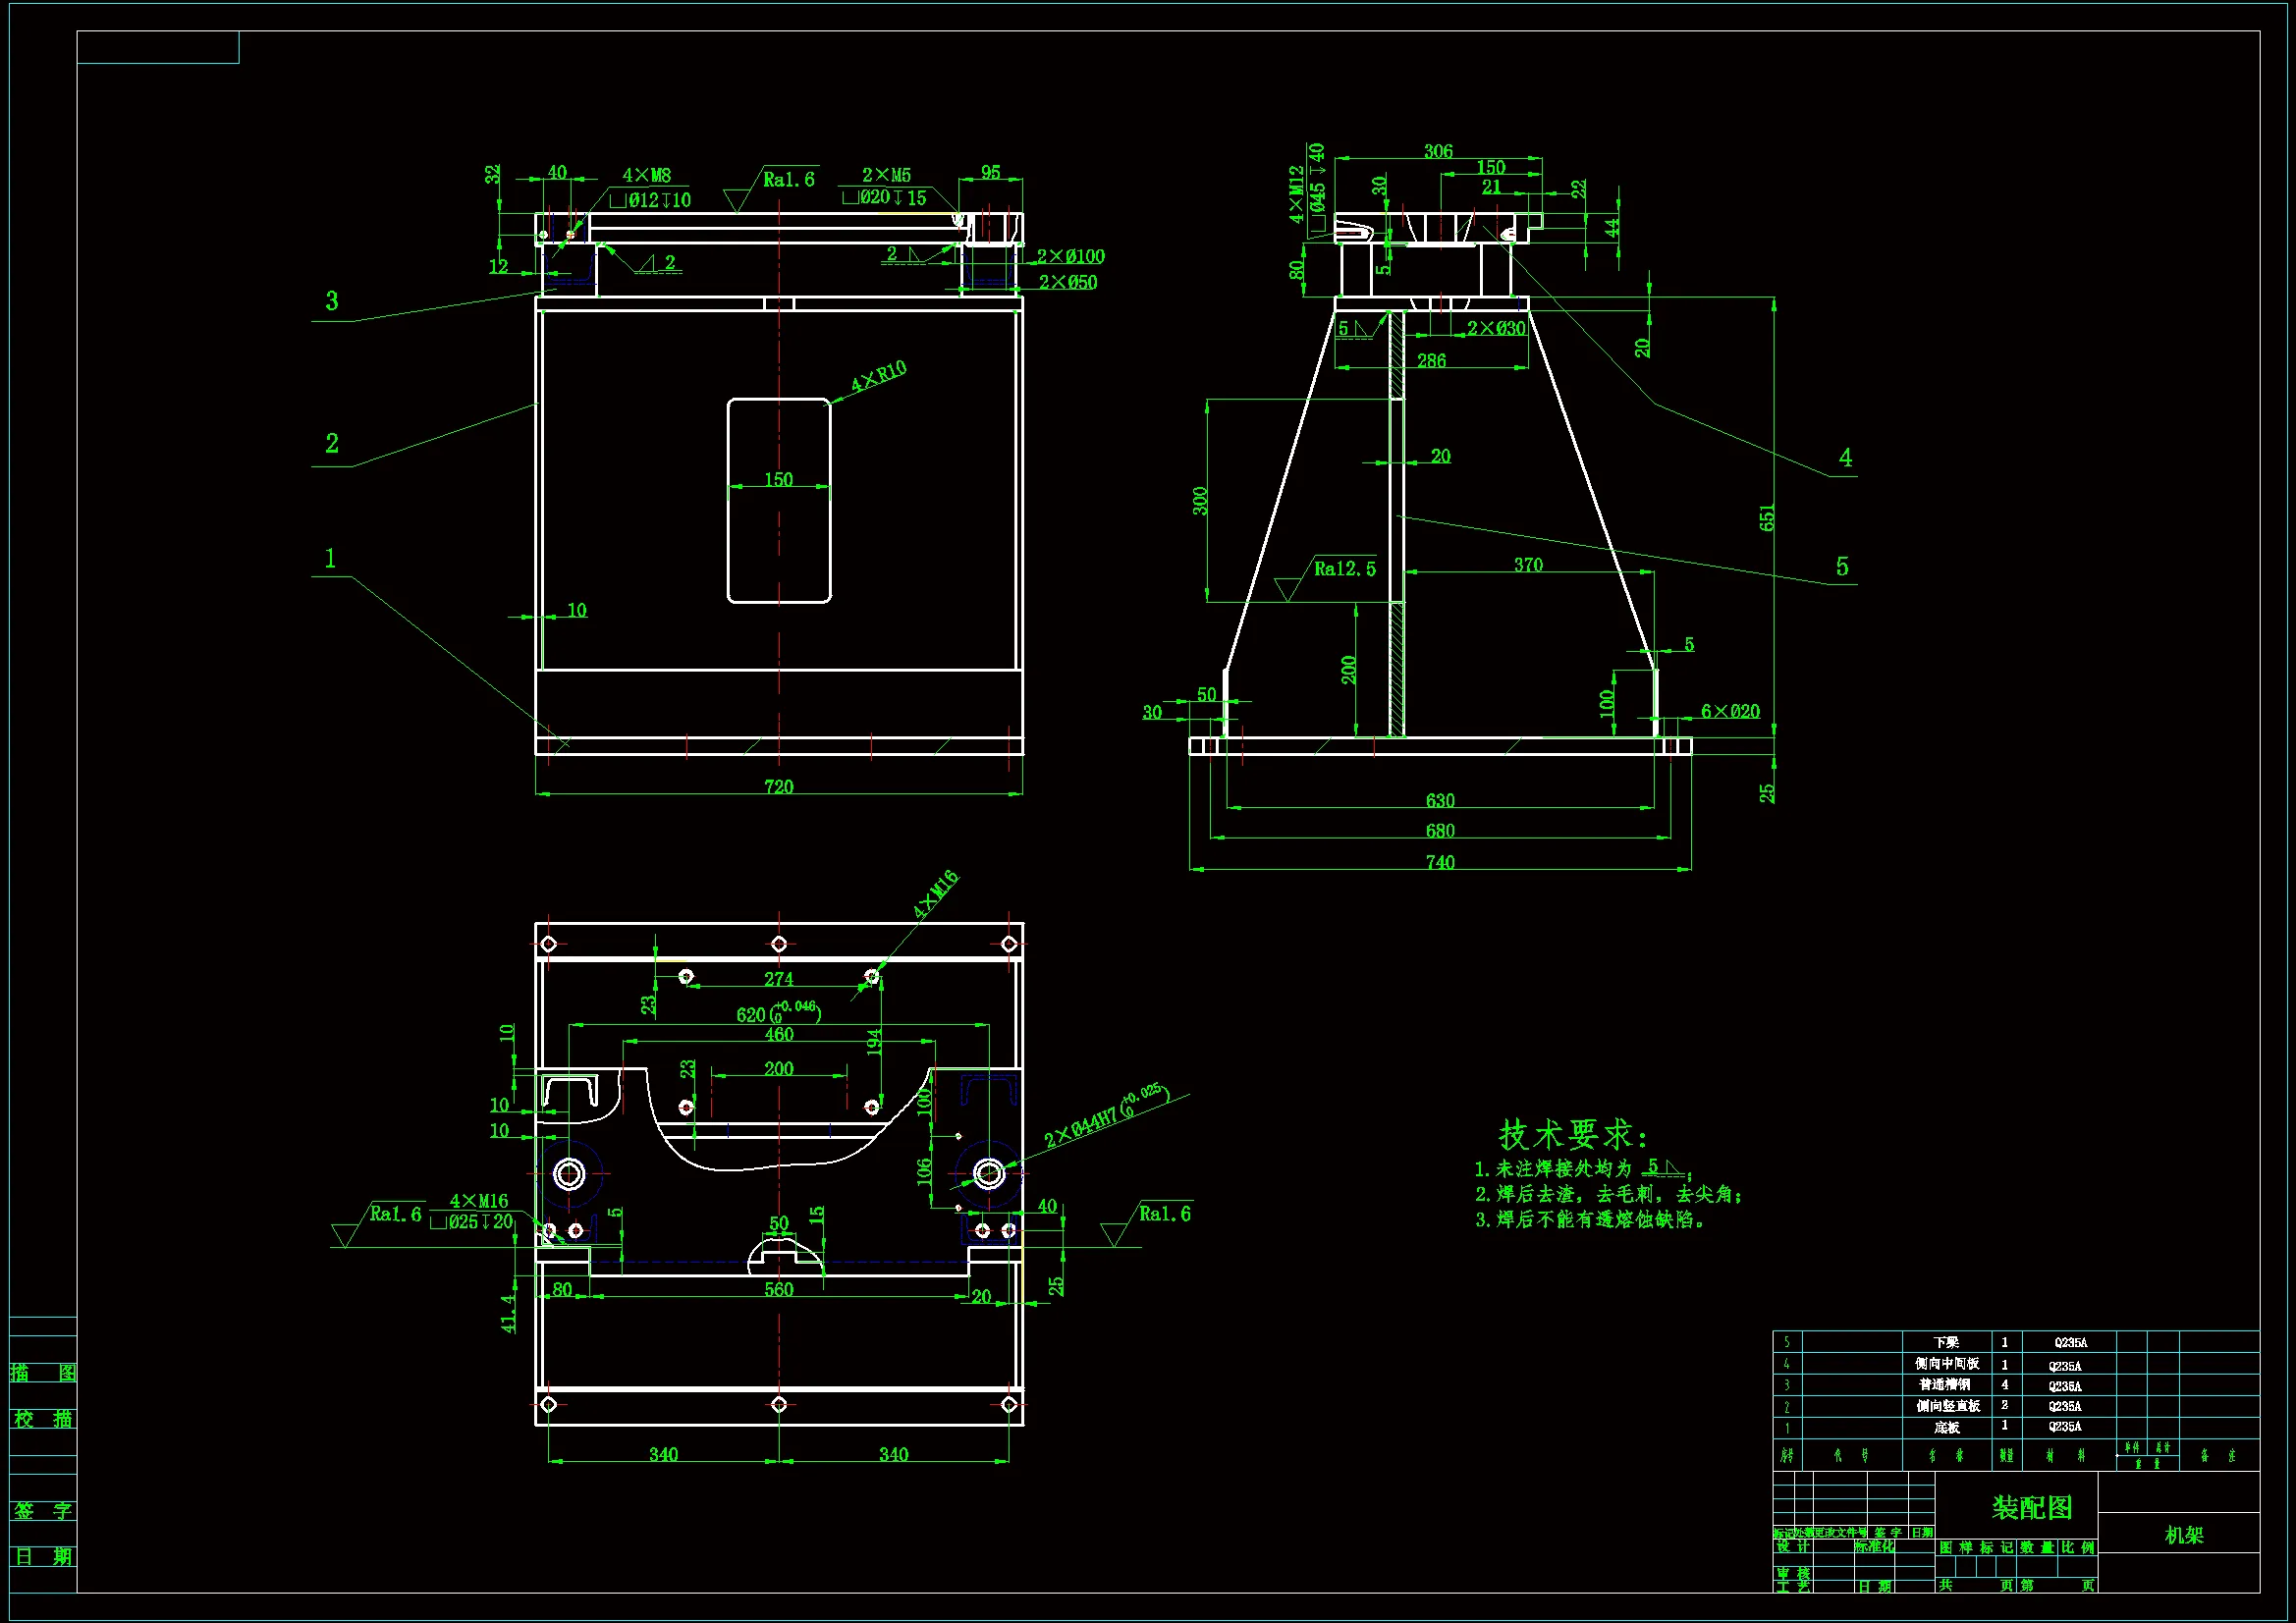This screenshot has width=2296, height=1623.
Task: Click the 普通槽钢 parts list row
Action: (x=1944, y=1385)
